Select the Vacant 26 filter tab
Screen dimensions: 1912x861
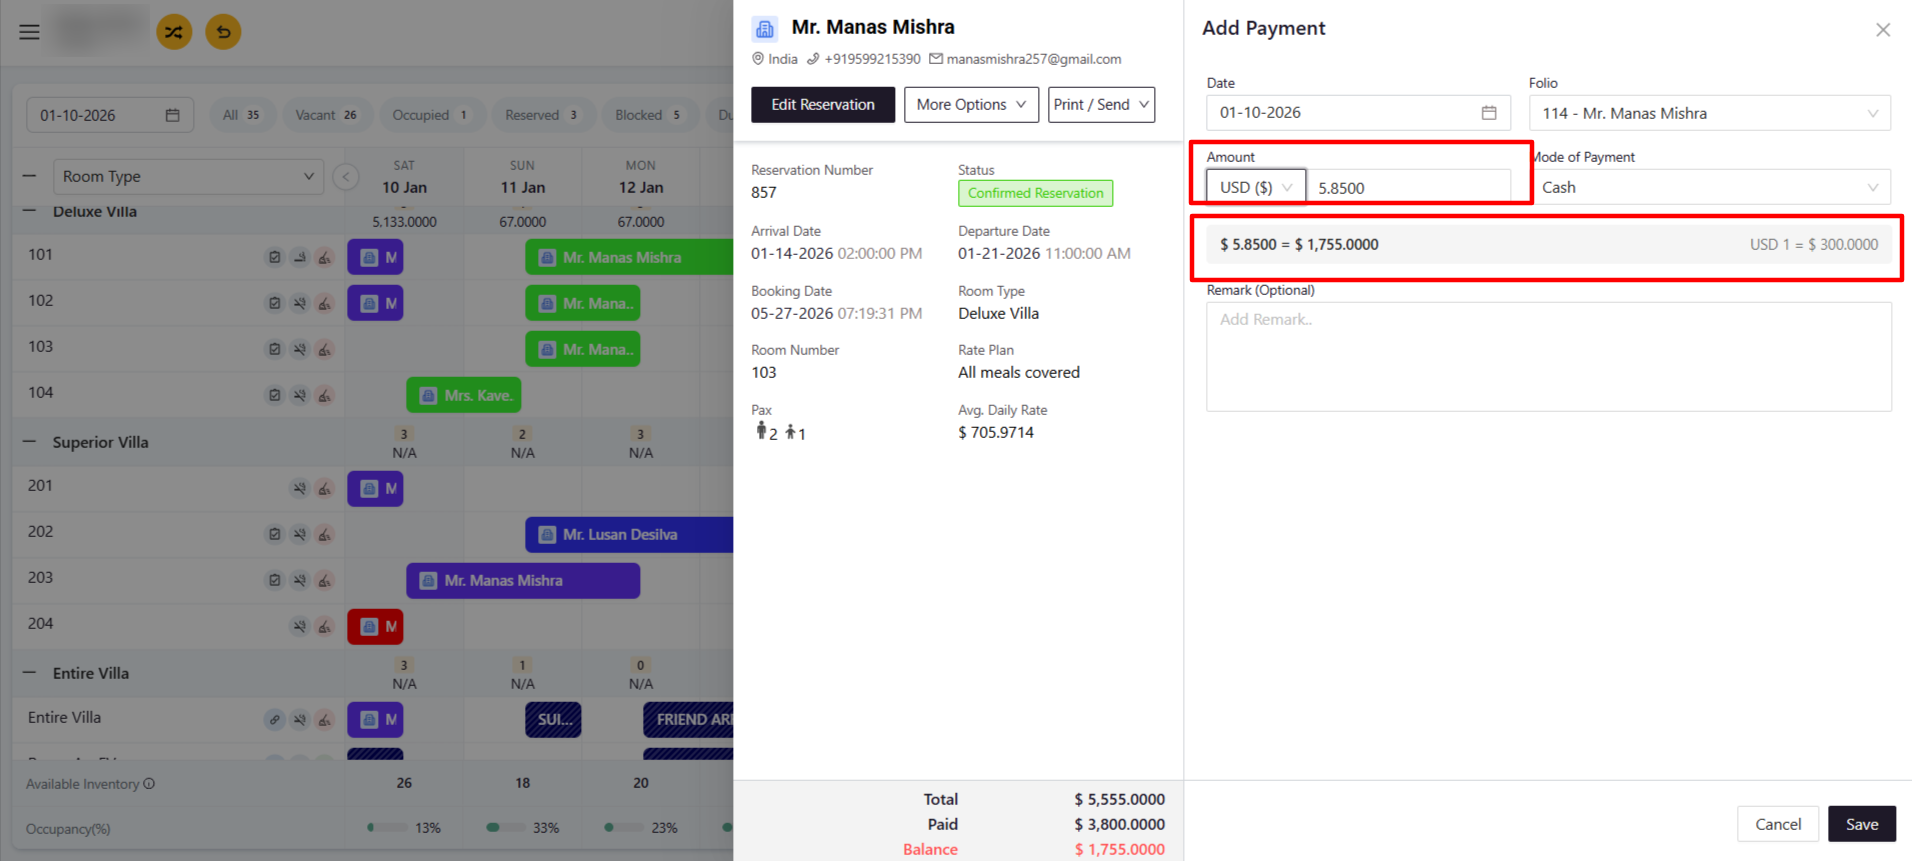[326, 115]
